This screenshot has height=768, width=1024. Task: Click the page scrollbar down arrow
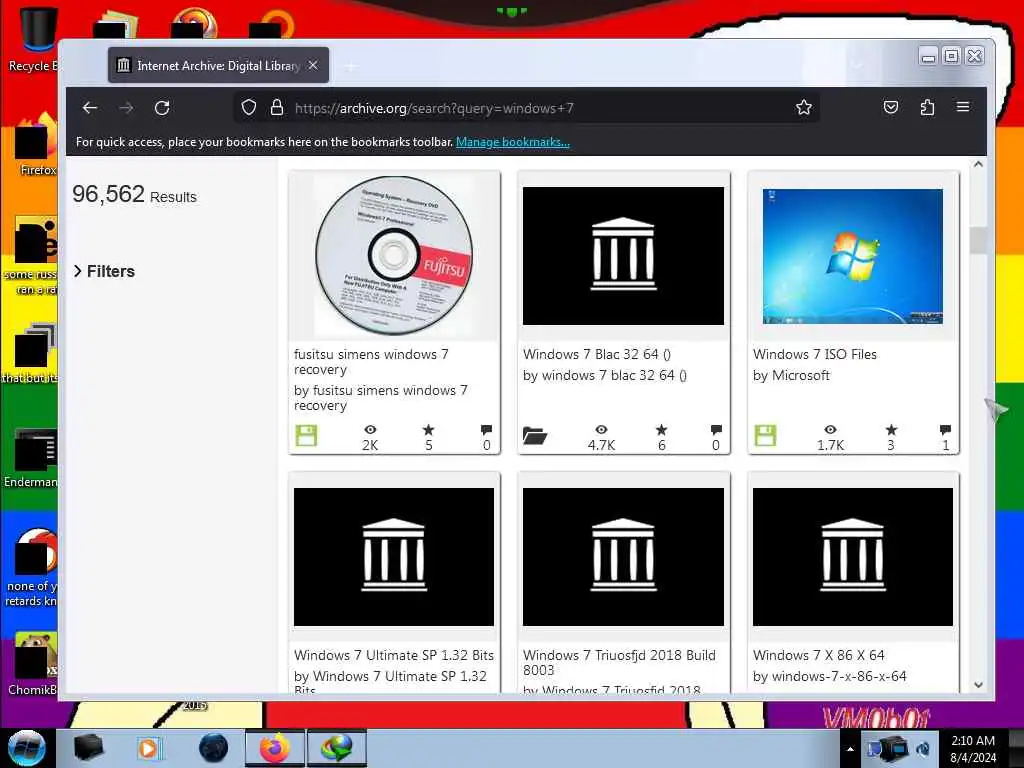point(978,684)
